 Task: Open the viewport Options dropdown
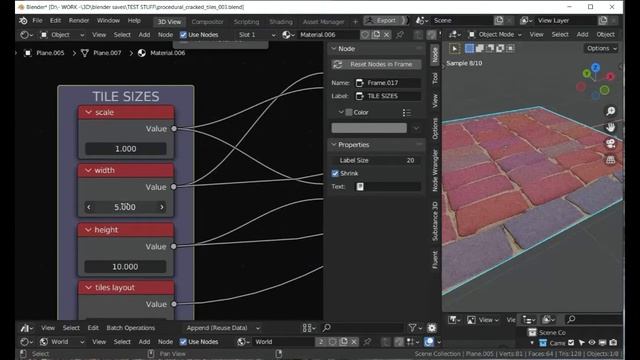(602, 49)
